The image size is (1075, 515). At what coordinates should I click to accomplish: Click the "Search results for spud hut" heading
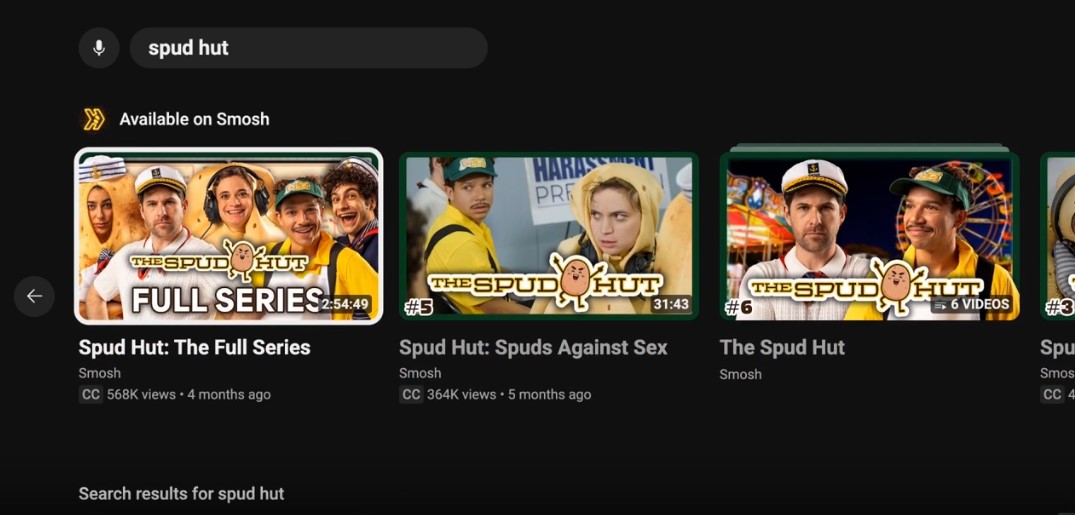coord(181,493)
